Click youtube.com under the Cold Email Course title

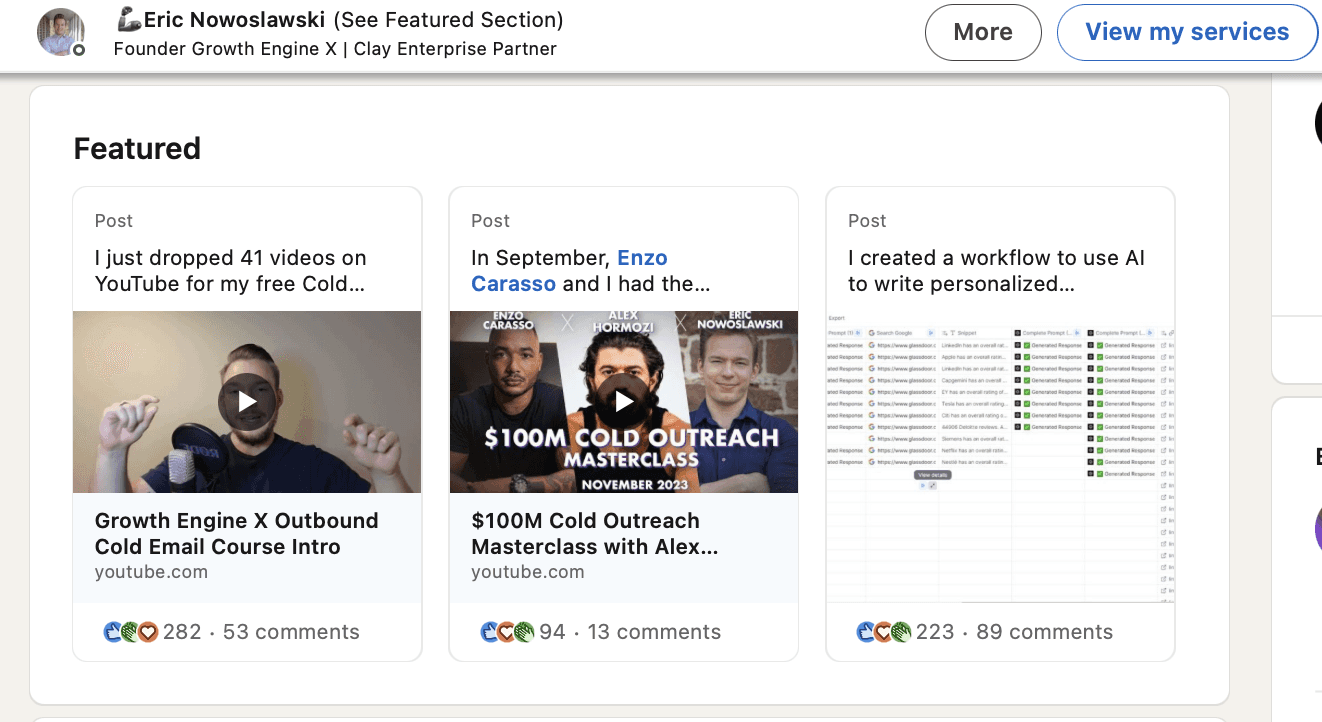tap(151, 573)
